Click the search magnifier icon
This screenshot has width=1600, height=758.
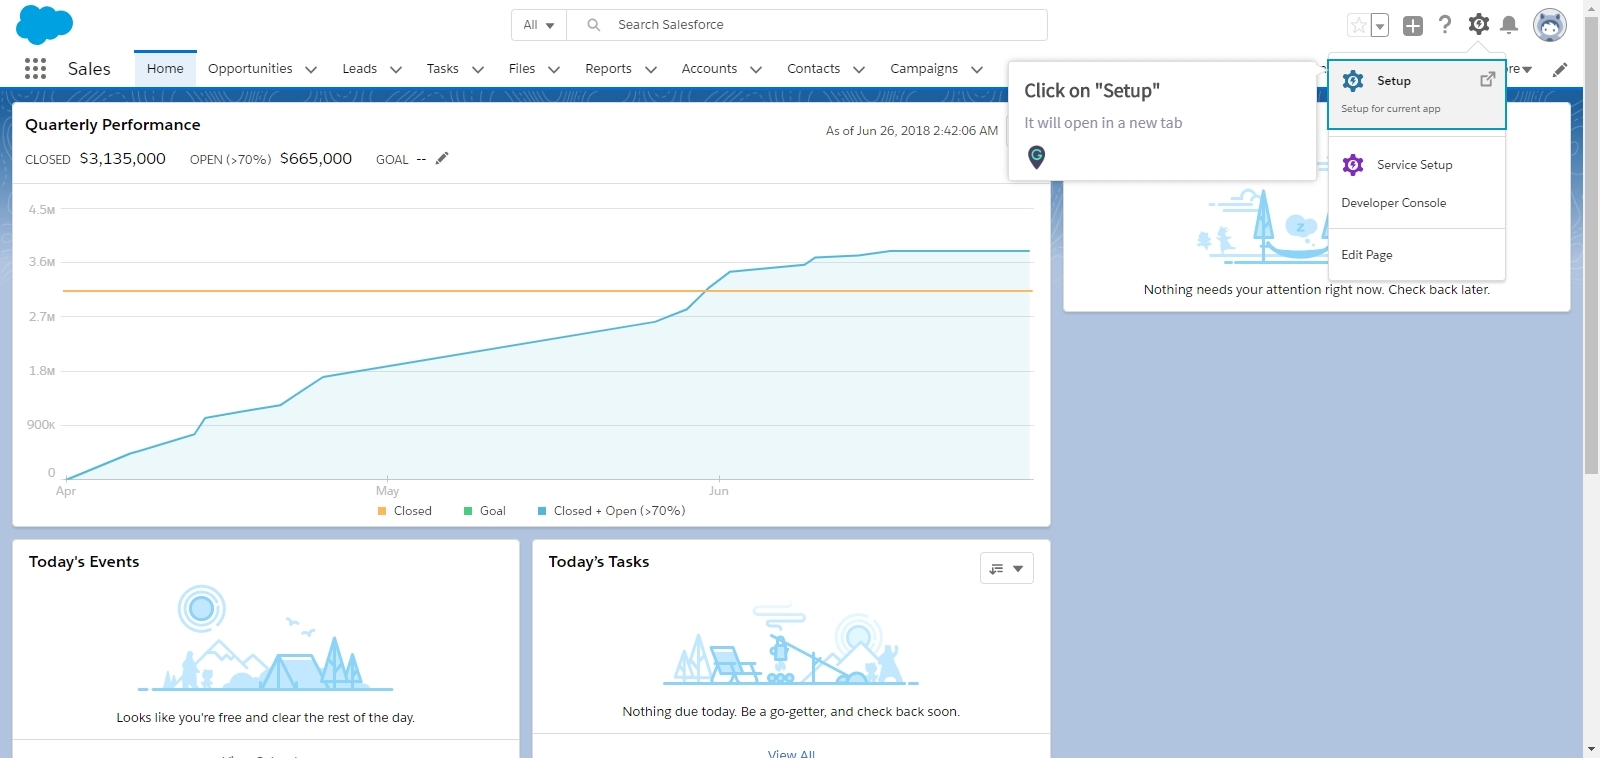(x=593, y=25)
